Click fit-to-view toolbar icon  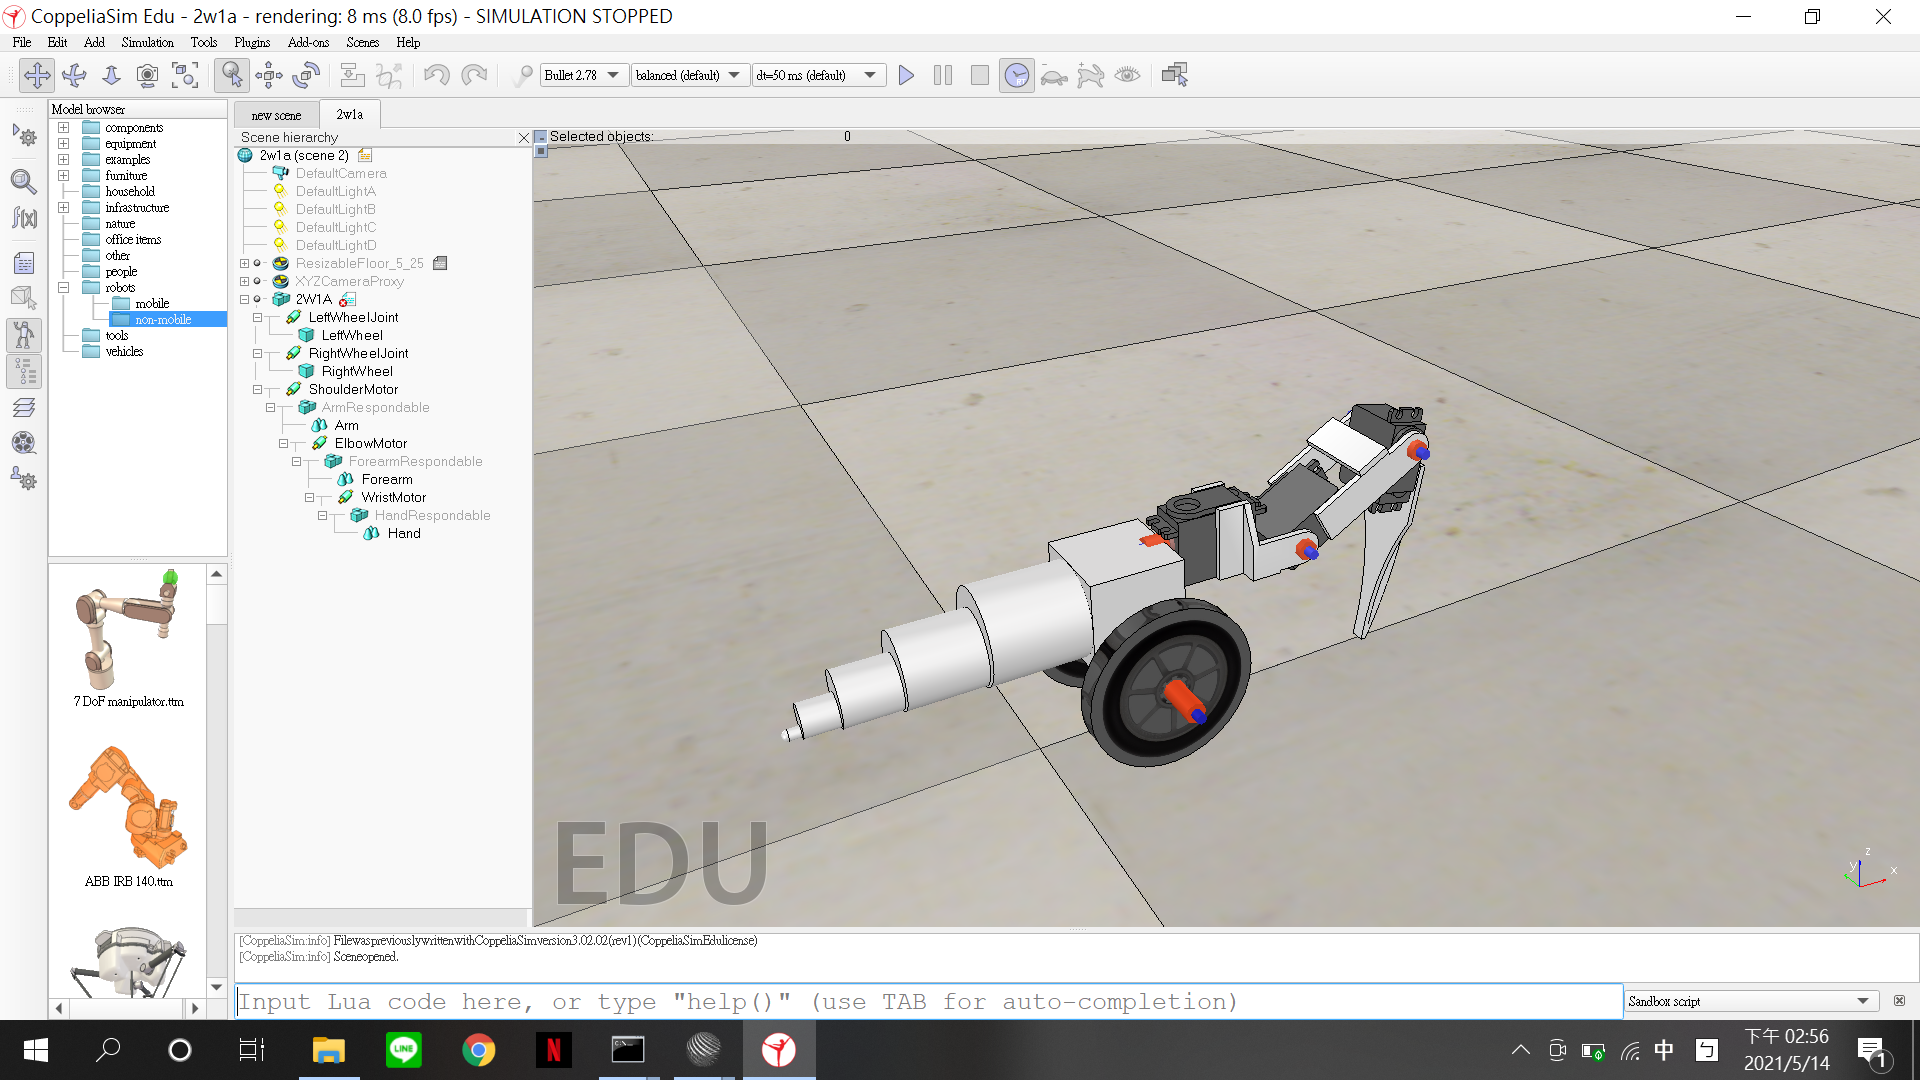coord(185,75)
